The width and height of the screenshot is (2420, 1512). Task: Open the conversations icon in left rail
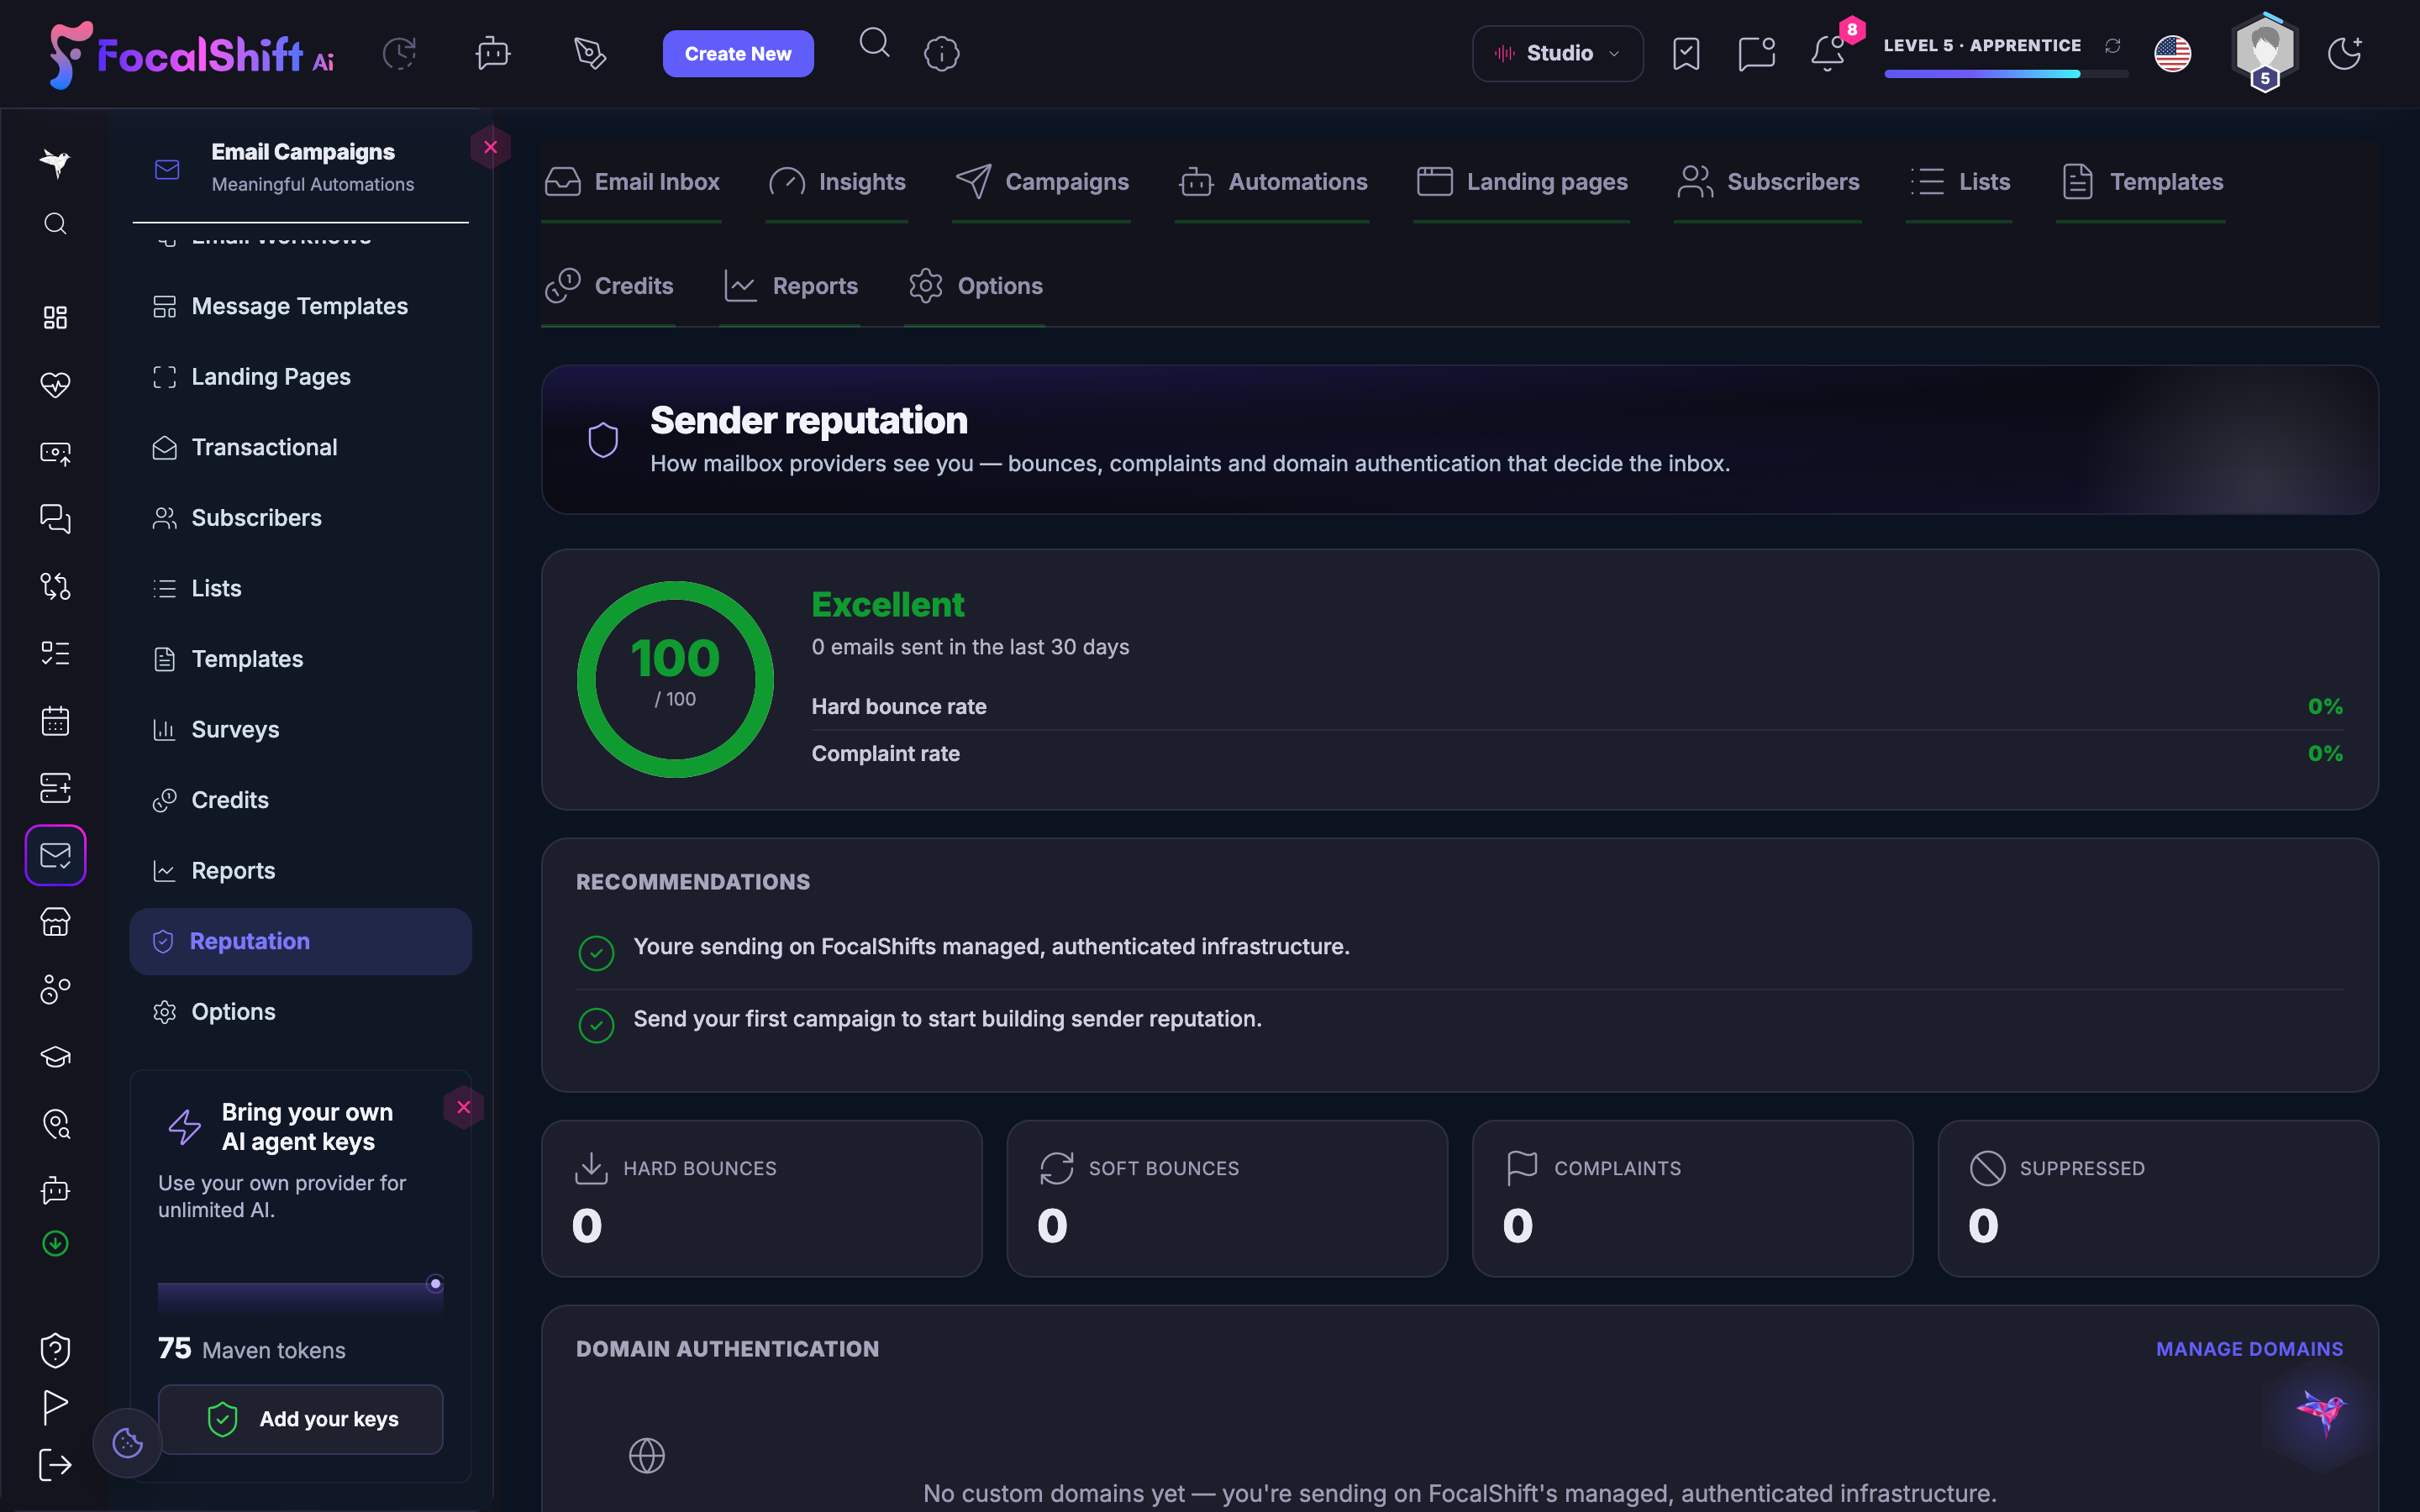55,519
